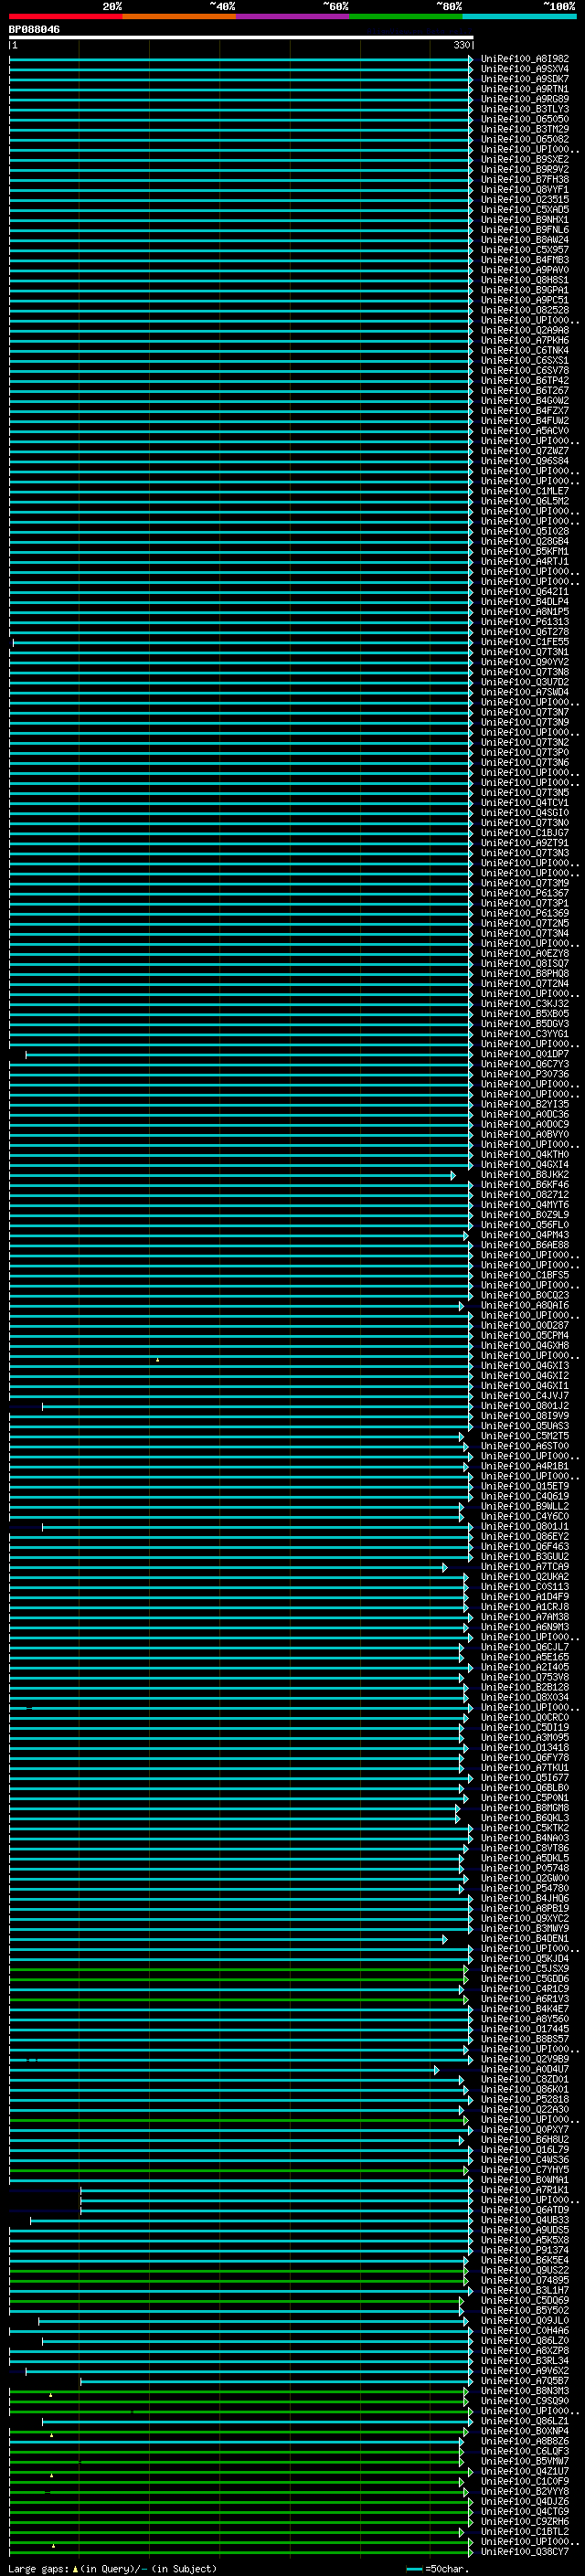Select label UniRef100_B6TP42
This screenshot has height=2576, width=585.
coord(525,381)
